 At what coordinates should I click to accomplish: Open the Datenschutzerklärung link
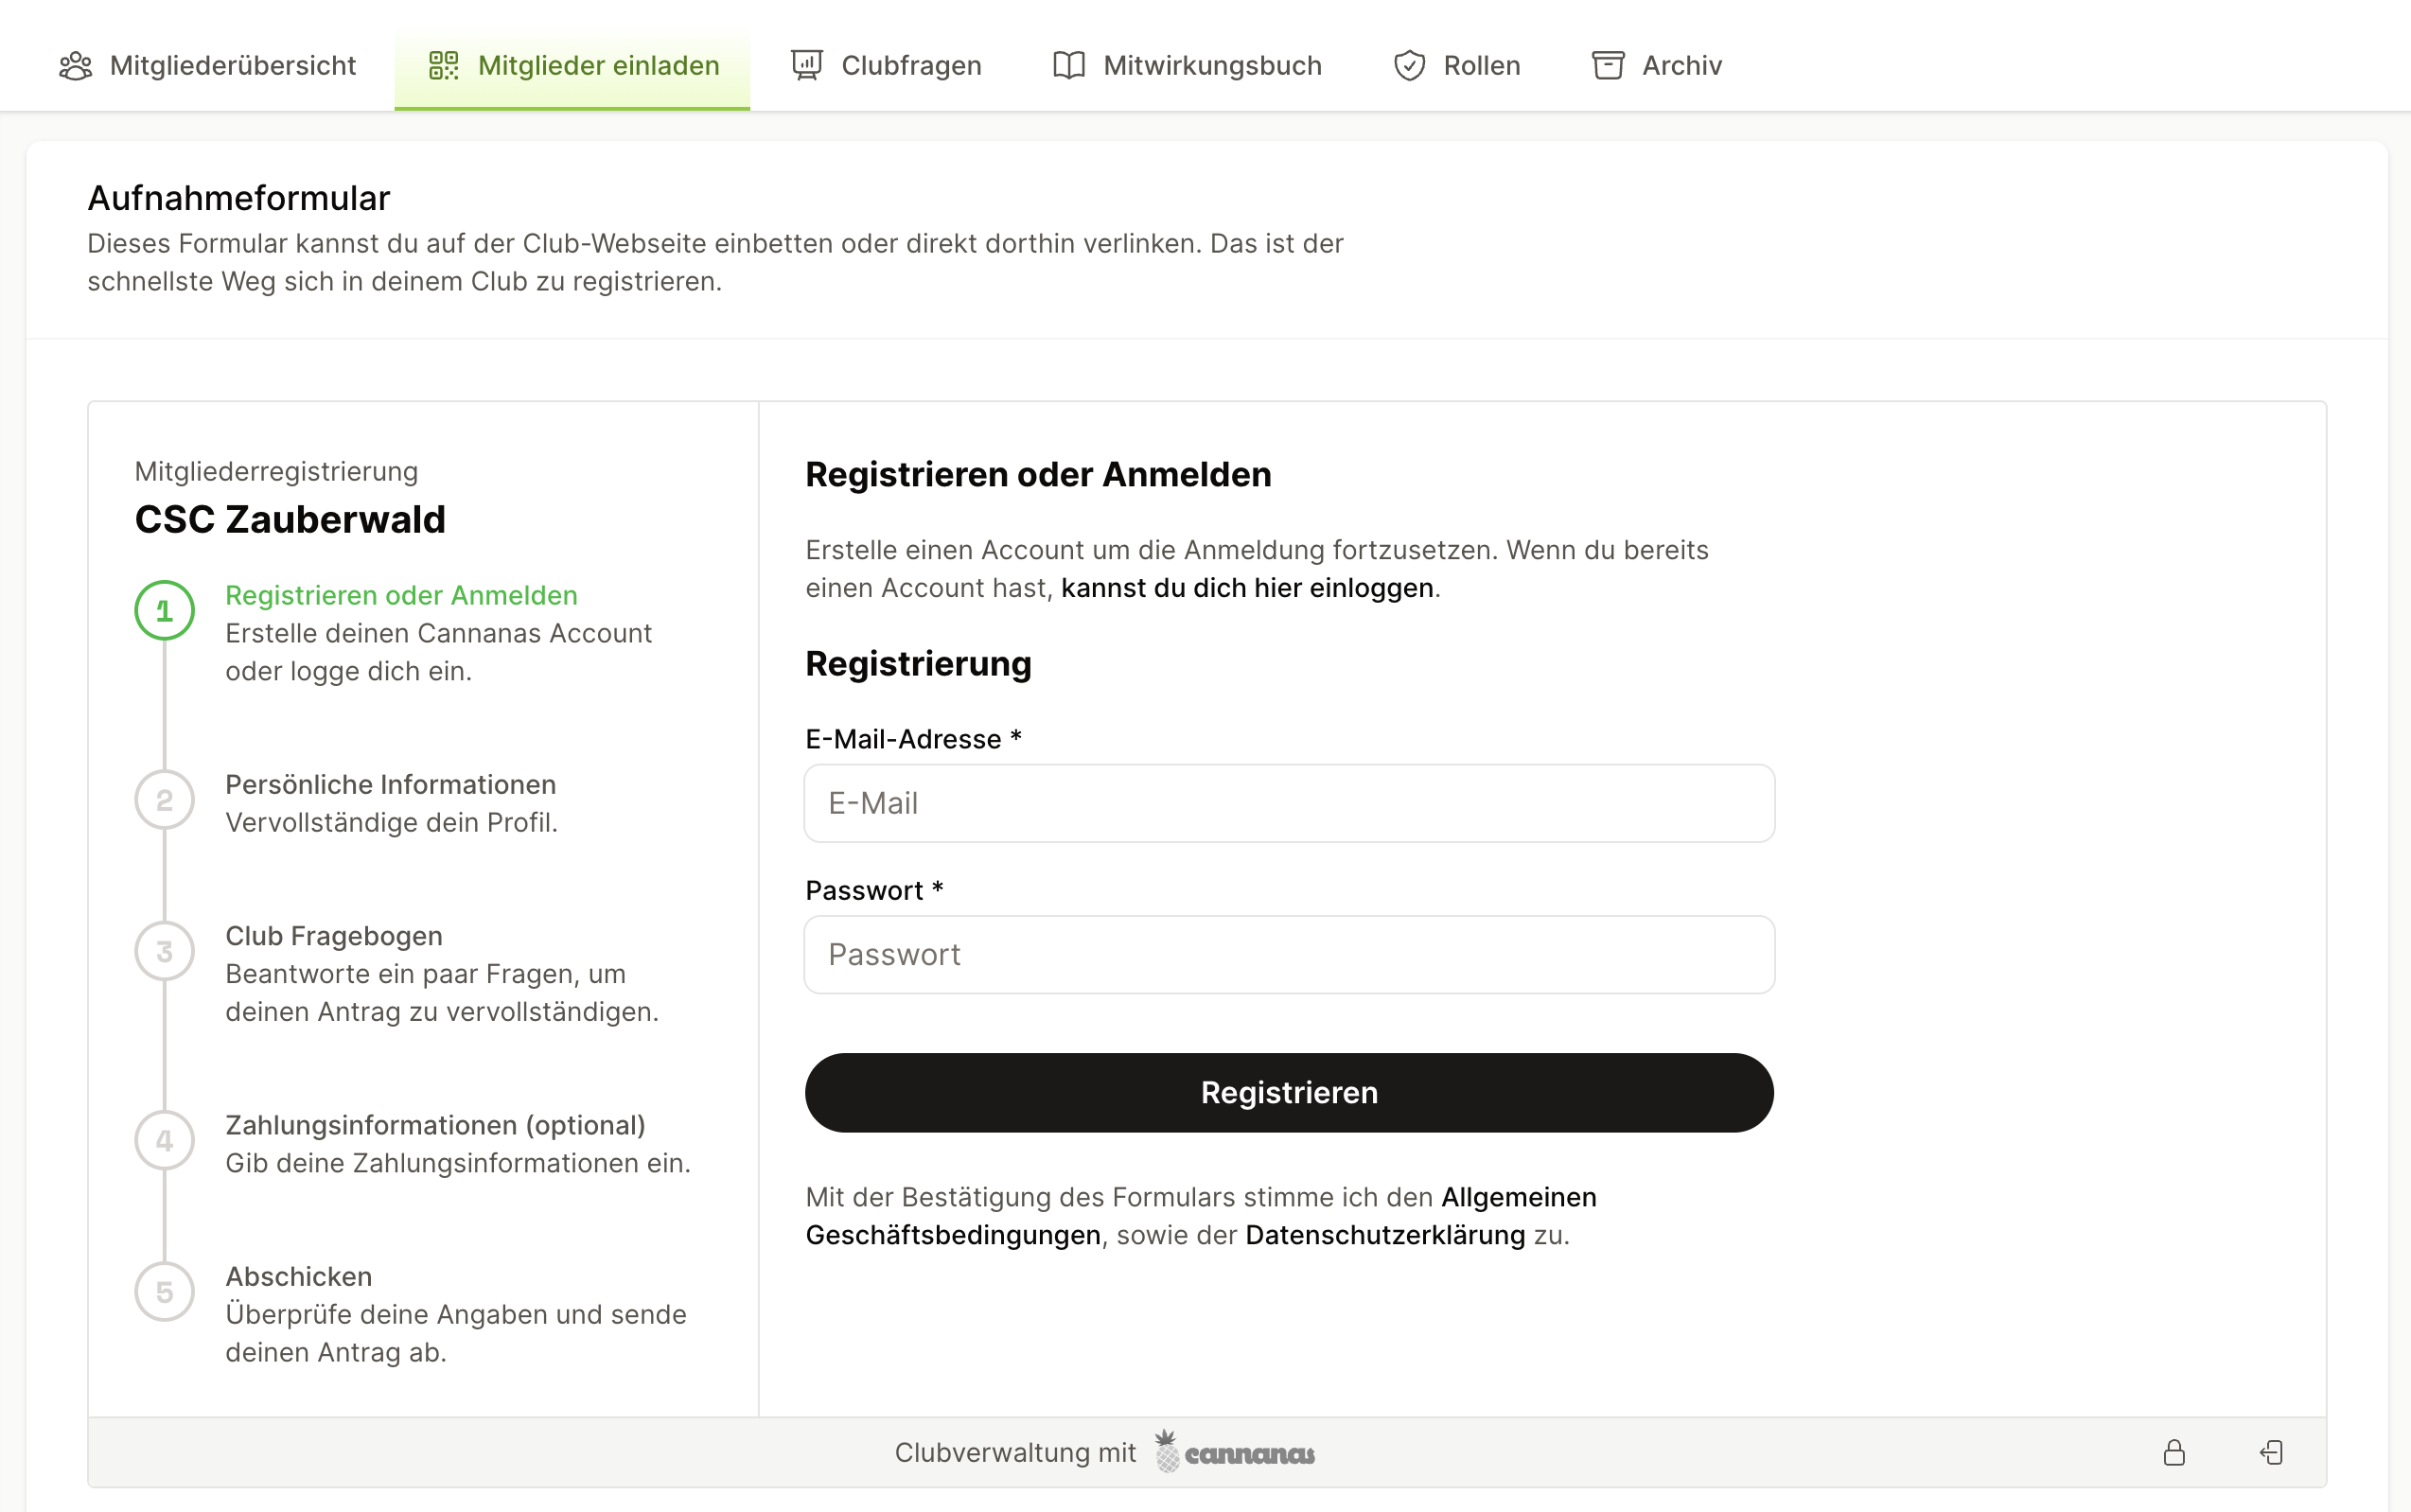point(1385,1235)
